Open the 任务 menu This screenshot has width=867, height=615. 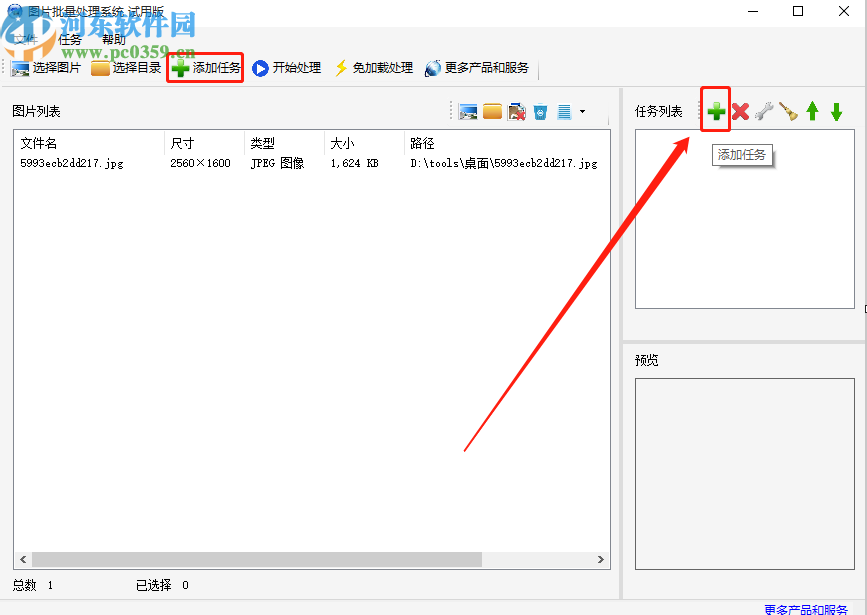[69, 39]
